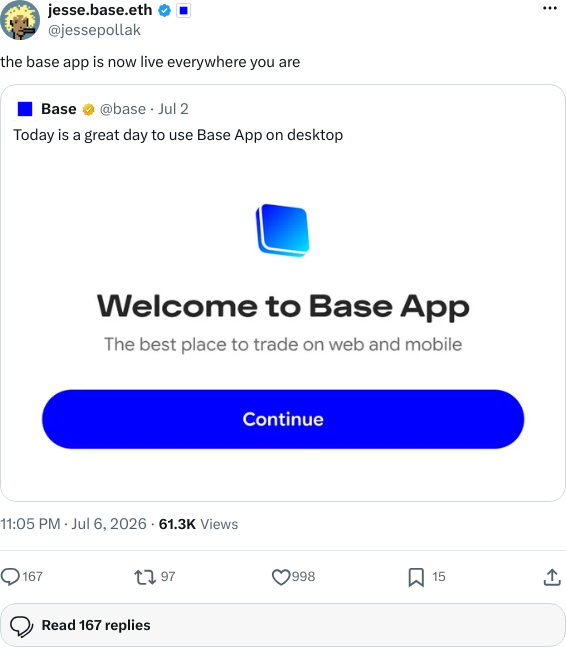Click the Base App logo image
This screenshot has height=655, width=566.
(283, 230)
